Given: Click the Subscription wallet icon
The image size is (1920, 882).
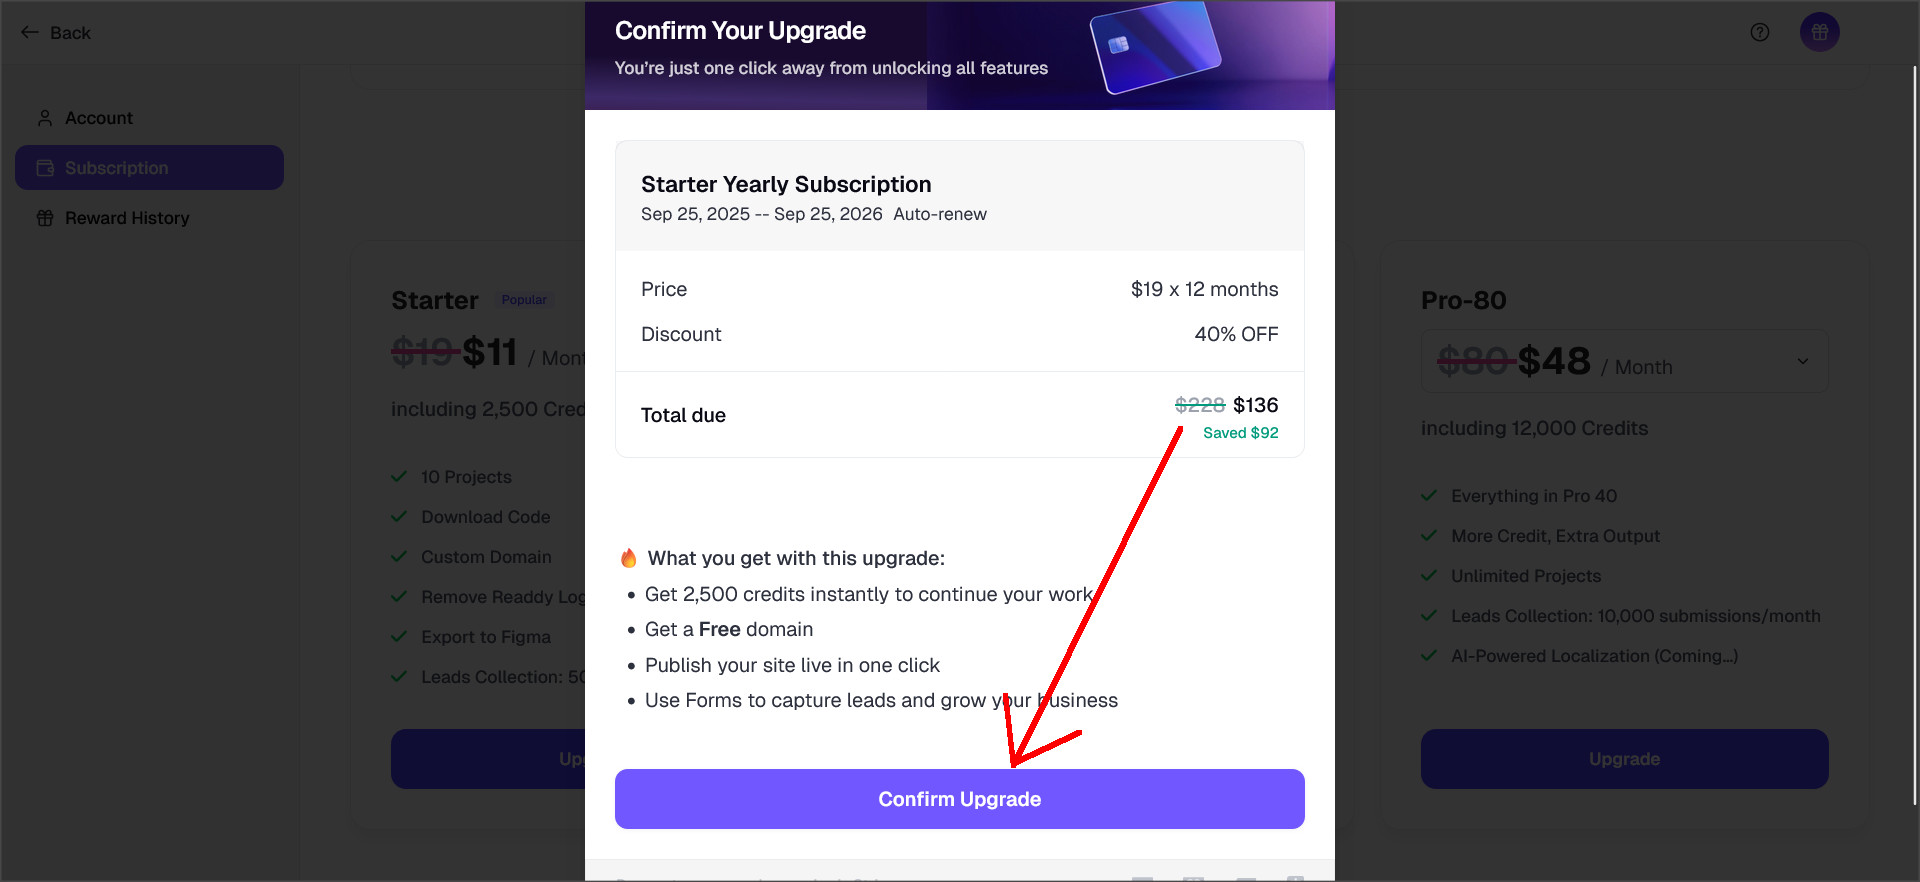Looking at the screenshot, I should click(45, 168).
